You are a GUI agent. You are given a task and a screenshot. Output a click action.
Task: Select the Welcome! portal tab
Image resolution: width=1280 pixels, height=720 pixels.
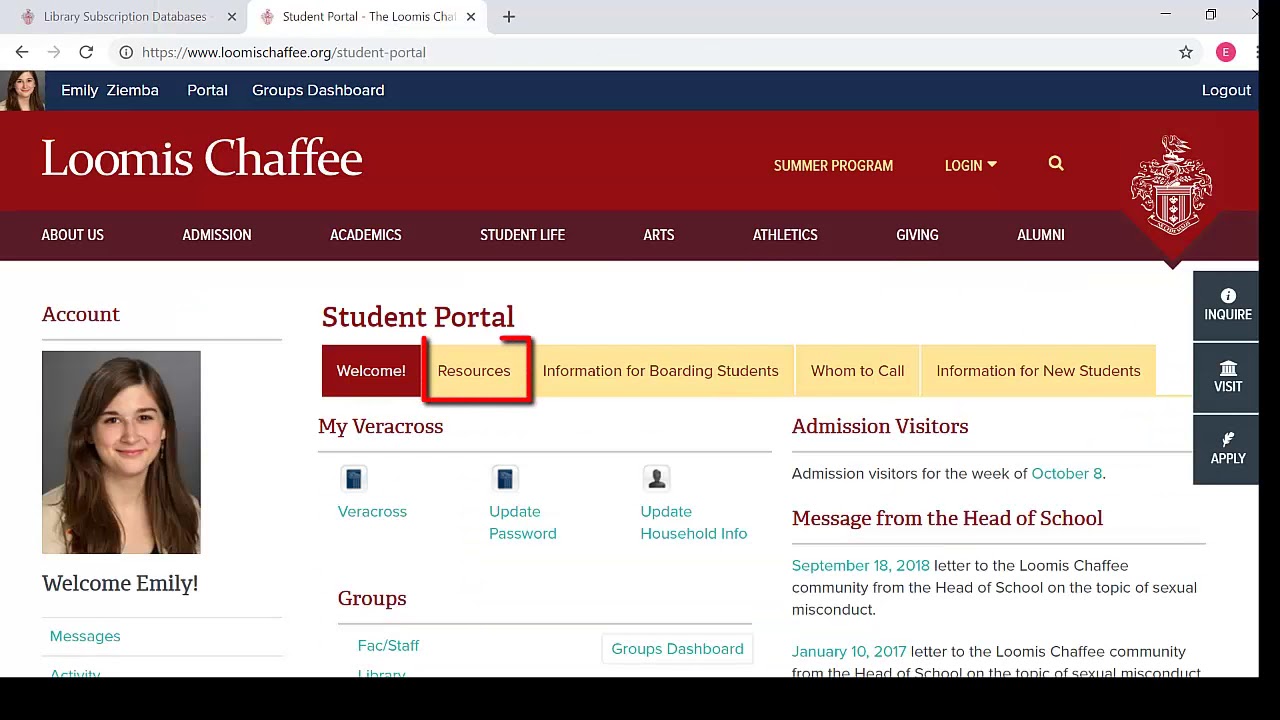pos(371,371)
